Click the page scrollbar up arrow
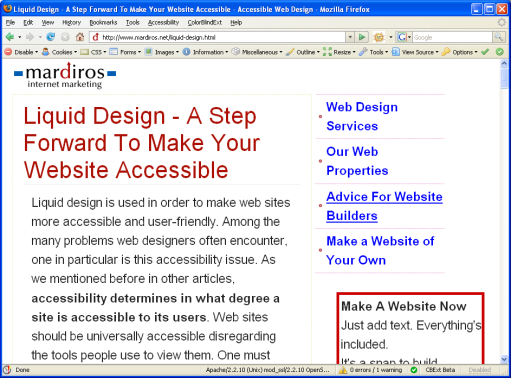The image size is (511, 378). click(x=504, y=63)
